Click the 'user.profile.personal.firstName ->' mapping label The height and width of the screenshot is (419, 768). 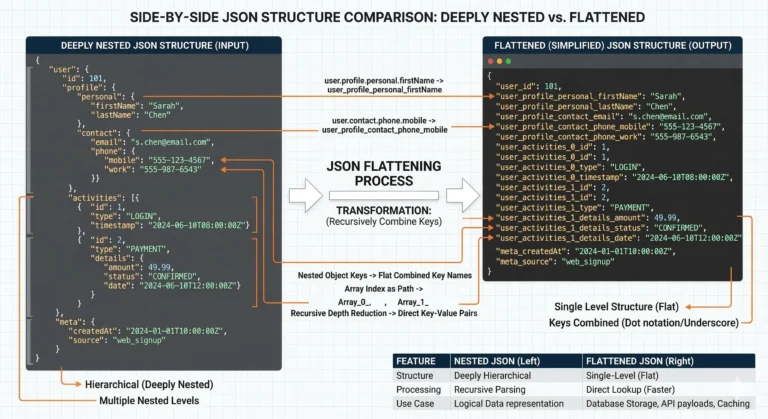click(384, 80)
